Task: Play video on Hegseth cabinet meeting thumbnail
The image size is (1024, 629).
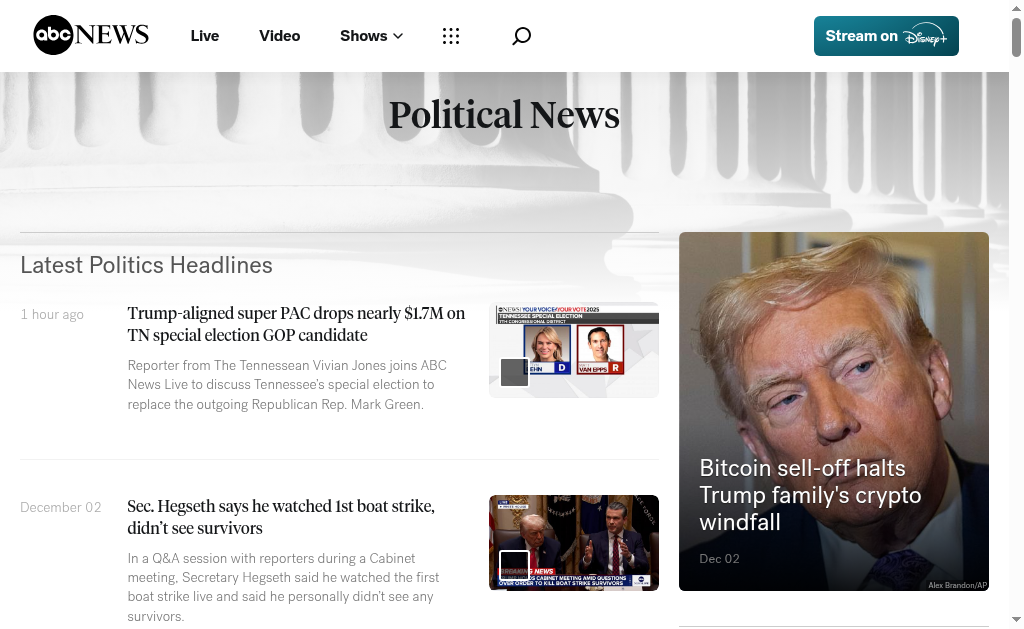Action: (x=514, y=565)
